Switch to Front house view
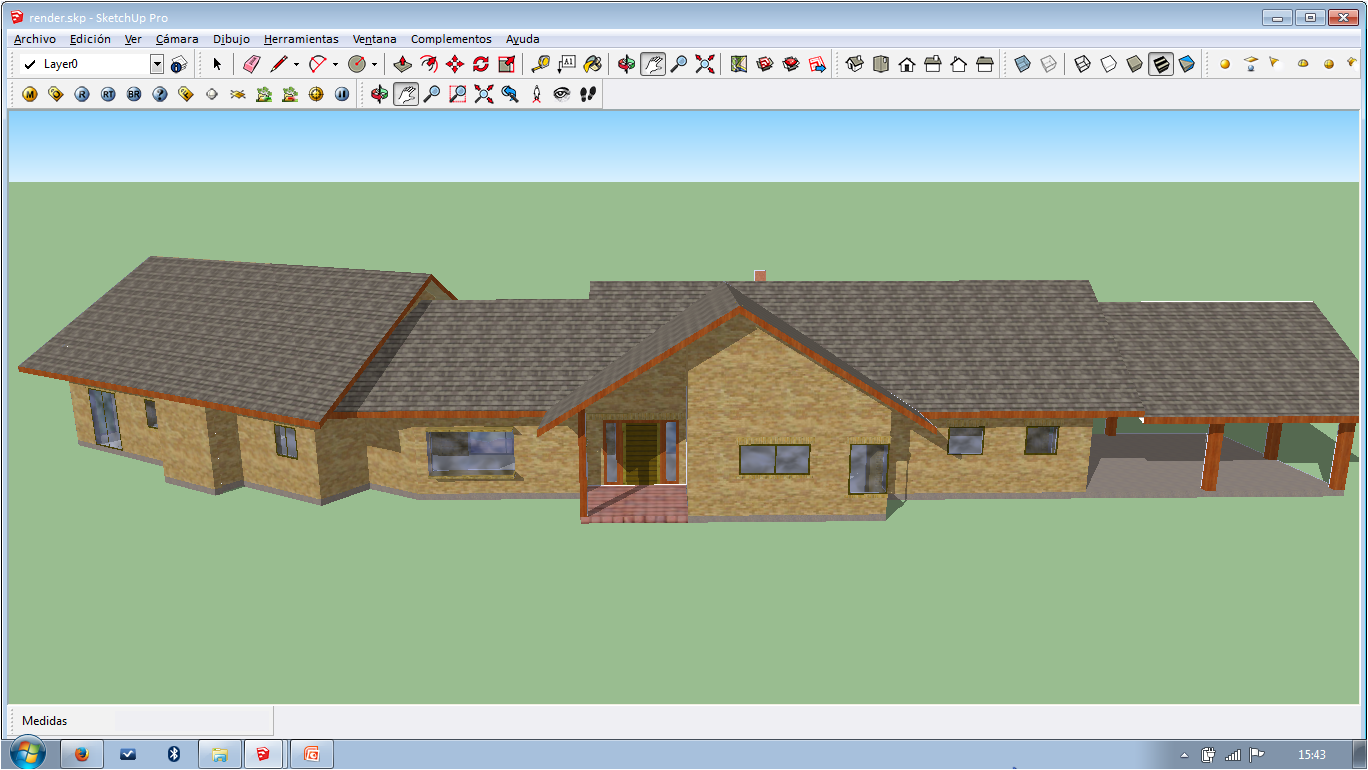This screenshot has width=1368, height=770. click(907, 64)
